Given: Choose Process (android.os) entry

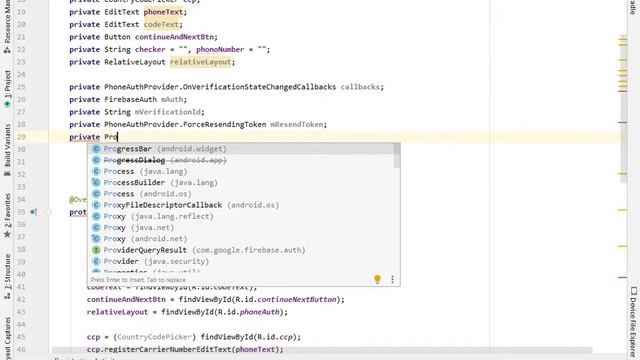Looking at the screenshot, I should click(241, 194).
